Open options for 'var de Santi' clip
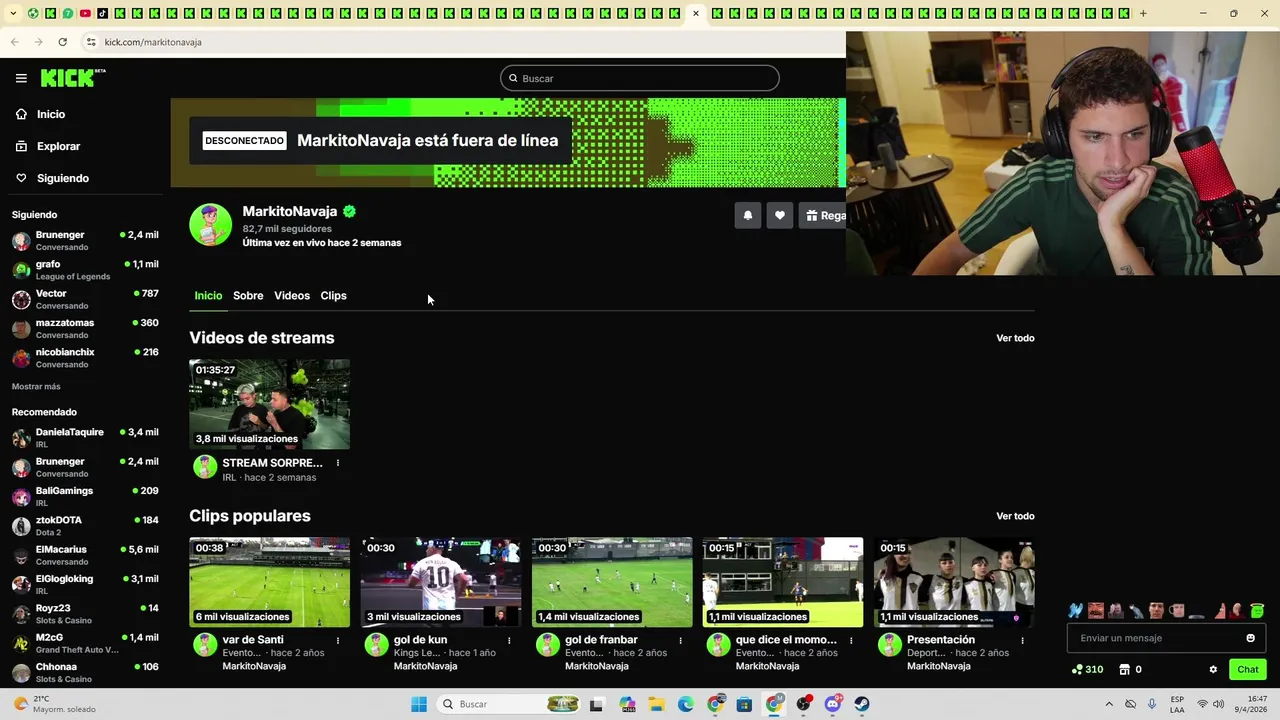1280x720 pixels. point(337,640)
